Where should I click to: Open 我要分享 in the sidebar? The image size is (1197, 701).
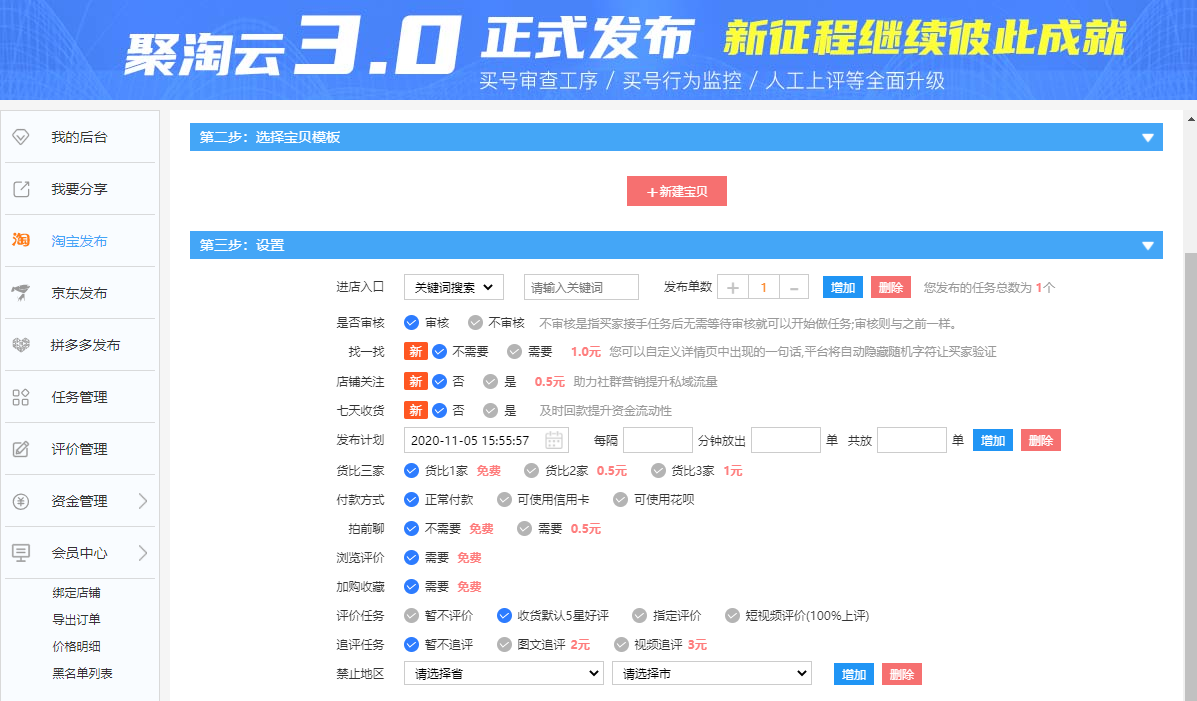pos(79,189)
